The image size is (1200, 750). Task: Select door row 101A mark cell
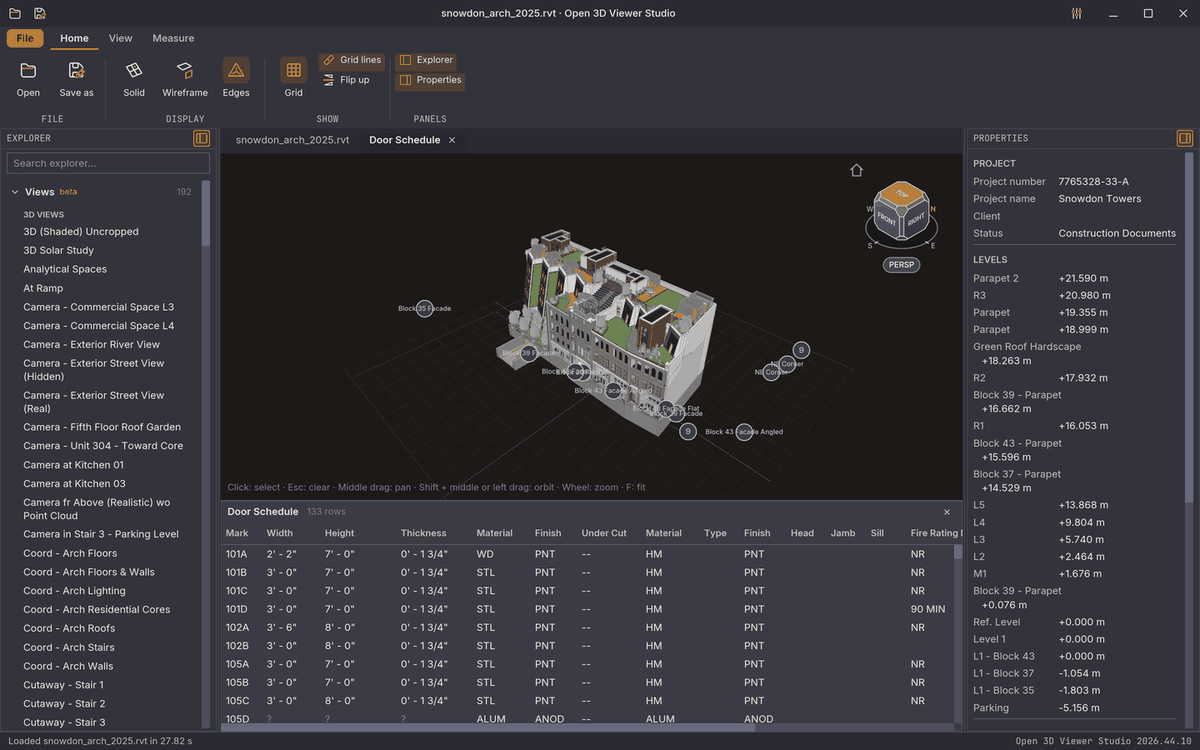(237, 554)
